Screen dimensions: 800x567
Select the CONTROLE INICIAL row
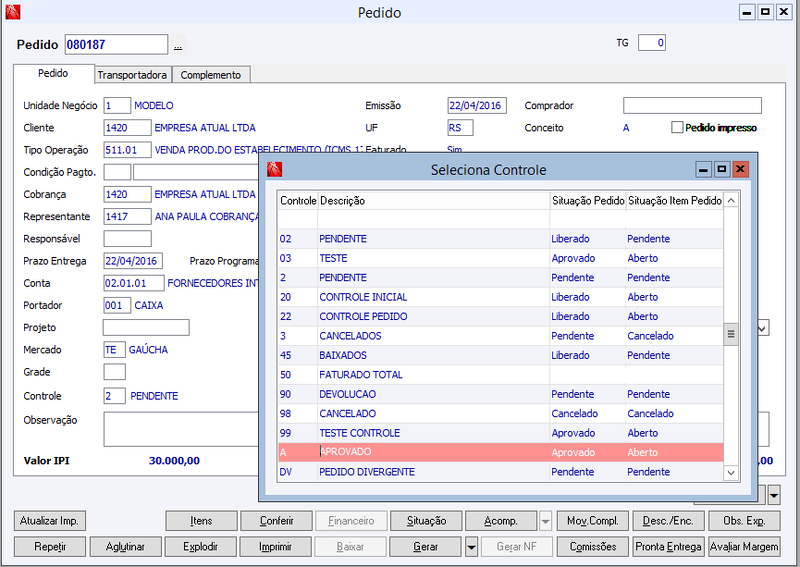(x=501, y=297)
